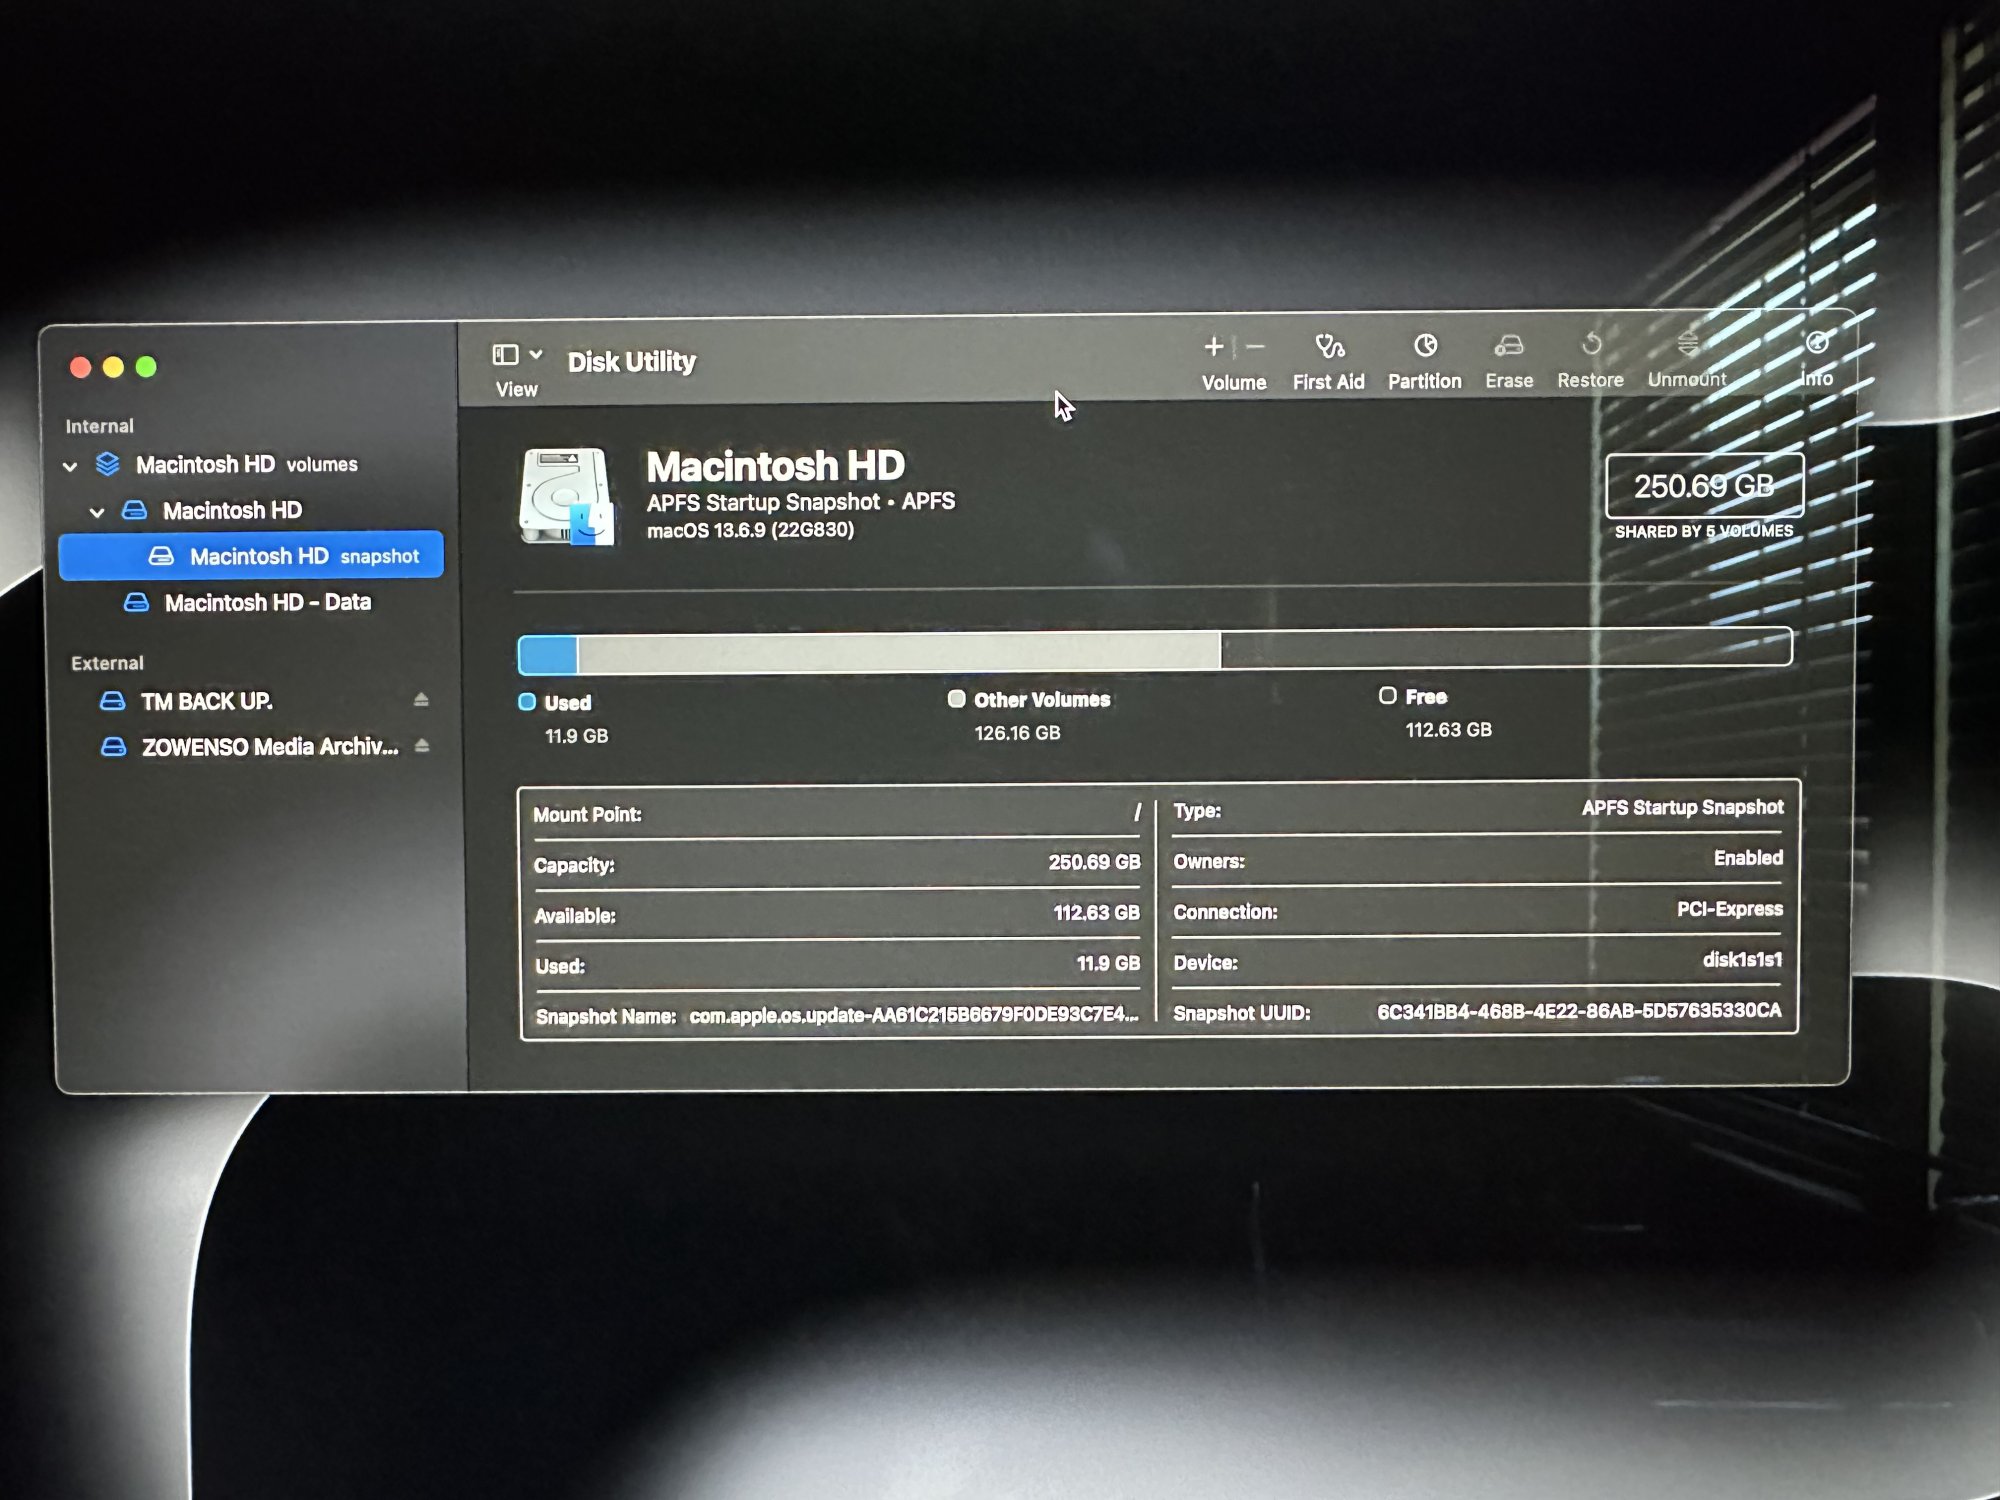This screenshot has width=2000, height=1500.
Task: Collapse the Macintosh HD volume group chevron
Action: pos(97,513)
